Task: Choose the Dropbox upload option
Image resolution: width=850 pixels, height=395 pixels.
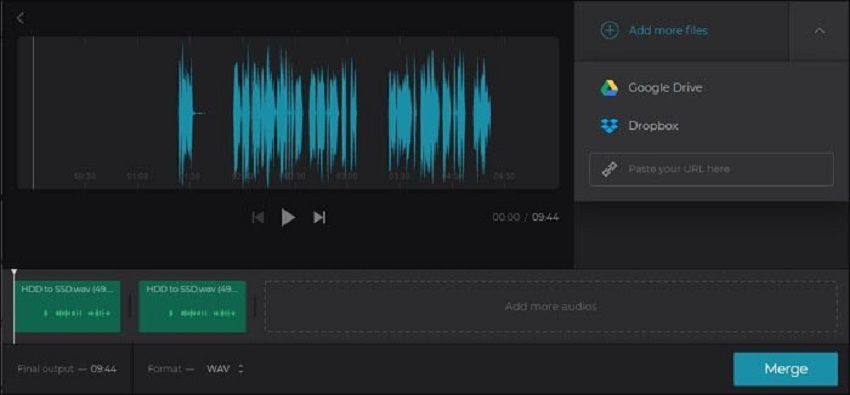Action: pos(639,126)
